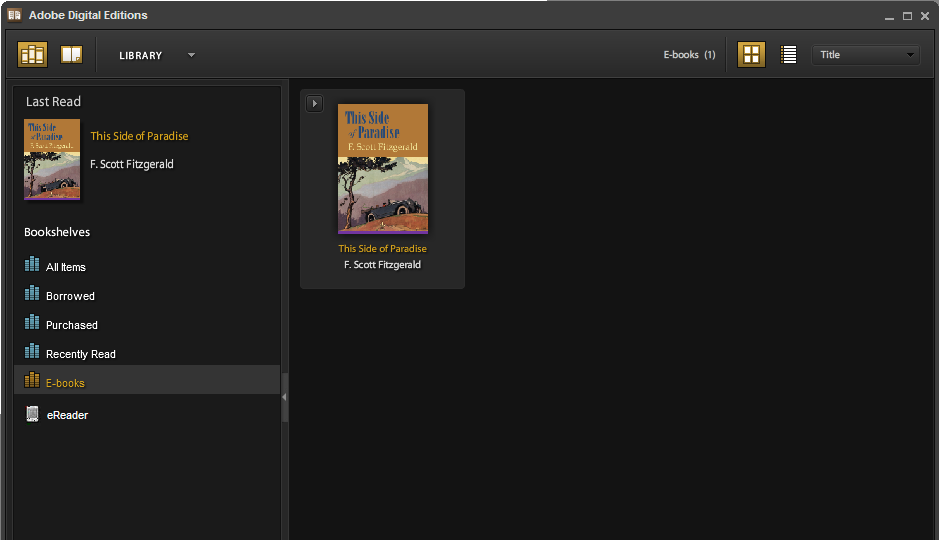The image size is (939, 540).
Task: Select thumbnail grid view
Action: click(x=751, y=54)
